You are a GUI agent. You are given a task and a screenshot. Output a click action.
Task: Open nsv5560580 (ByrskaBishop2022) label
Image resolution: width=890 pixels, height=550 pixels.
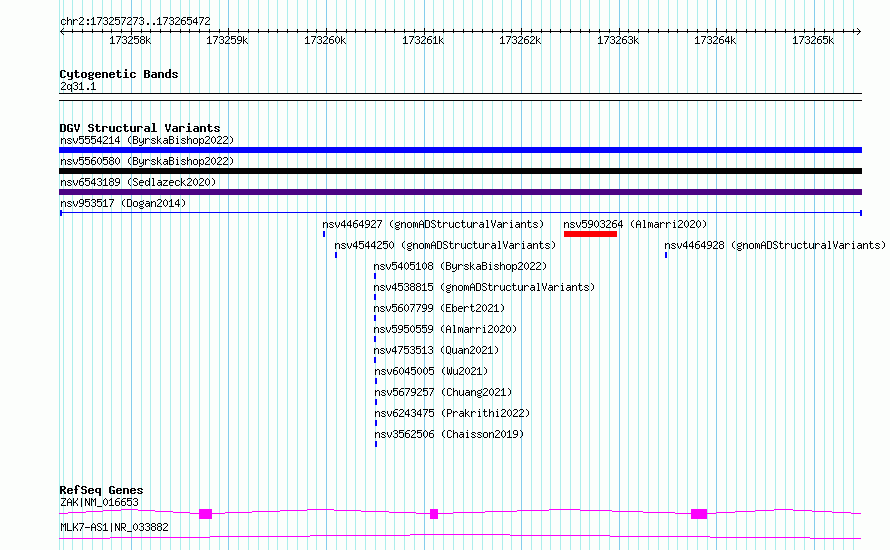pyautogui.click(x=147, y=161)
